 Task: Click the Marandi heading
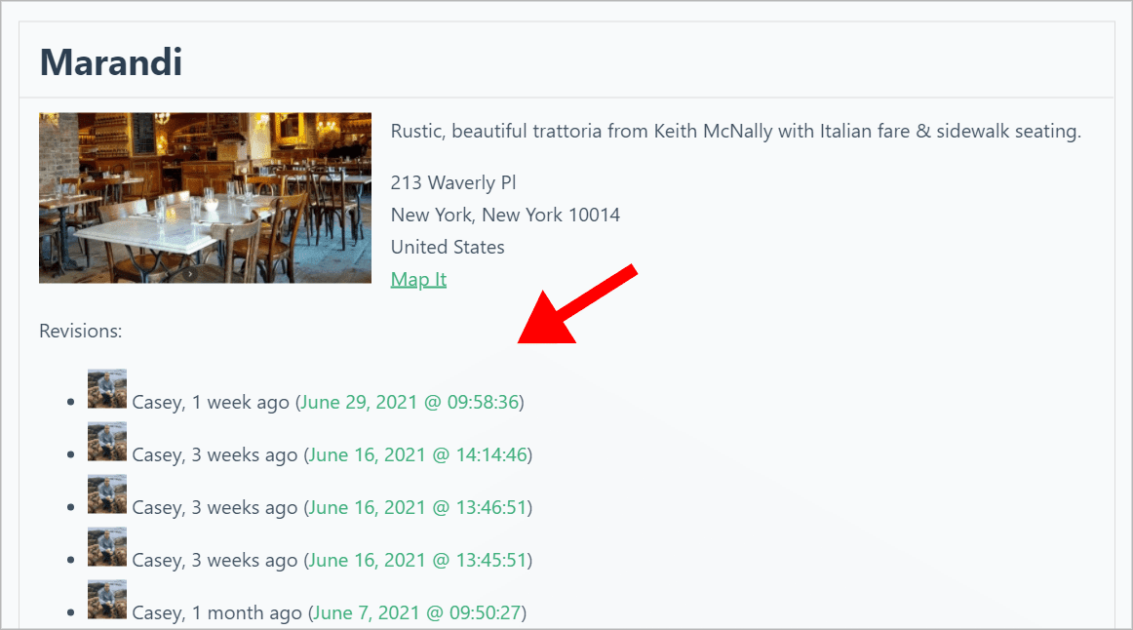coord(110,61)
